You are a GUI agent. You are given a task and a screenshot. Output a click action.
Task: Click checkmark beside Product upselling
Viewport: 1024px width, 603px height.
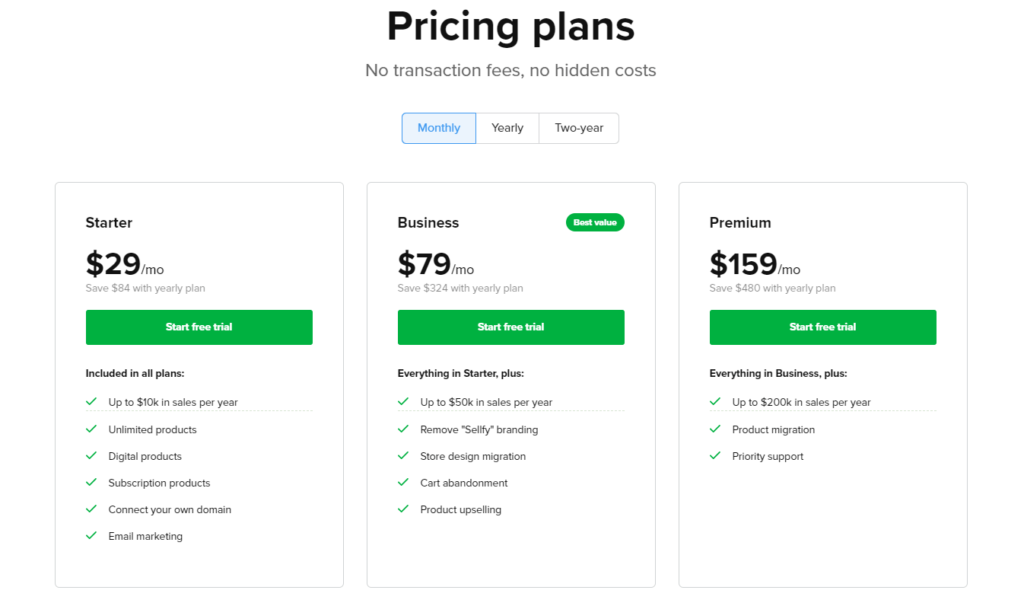pos(403,509)
